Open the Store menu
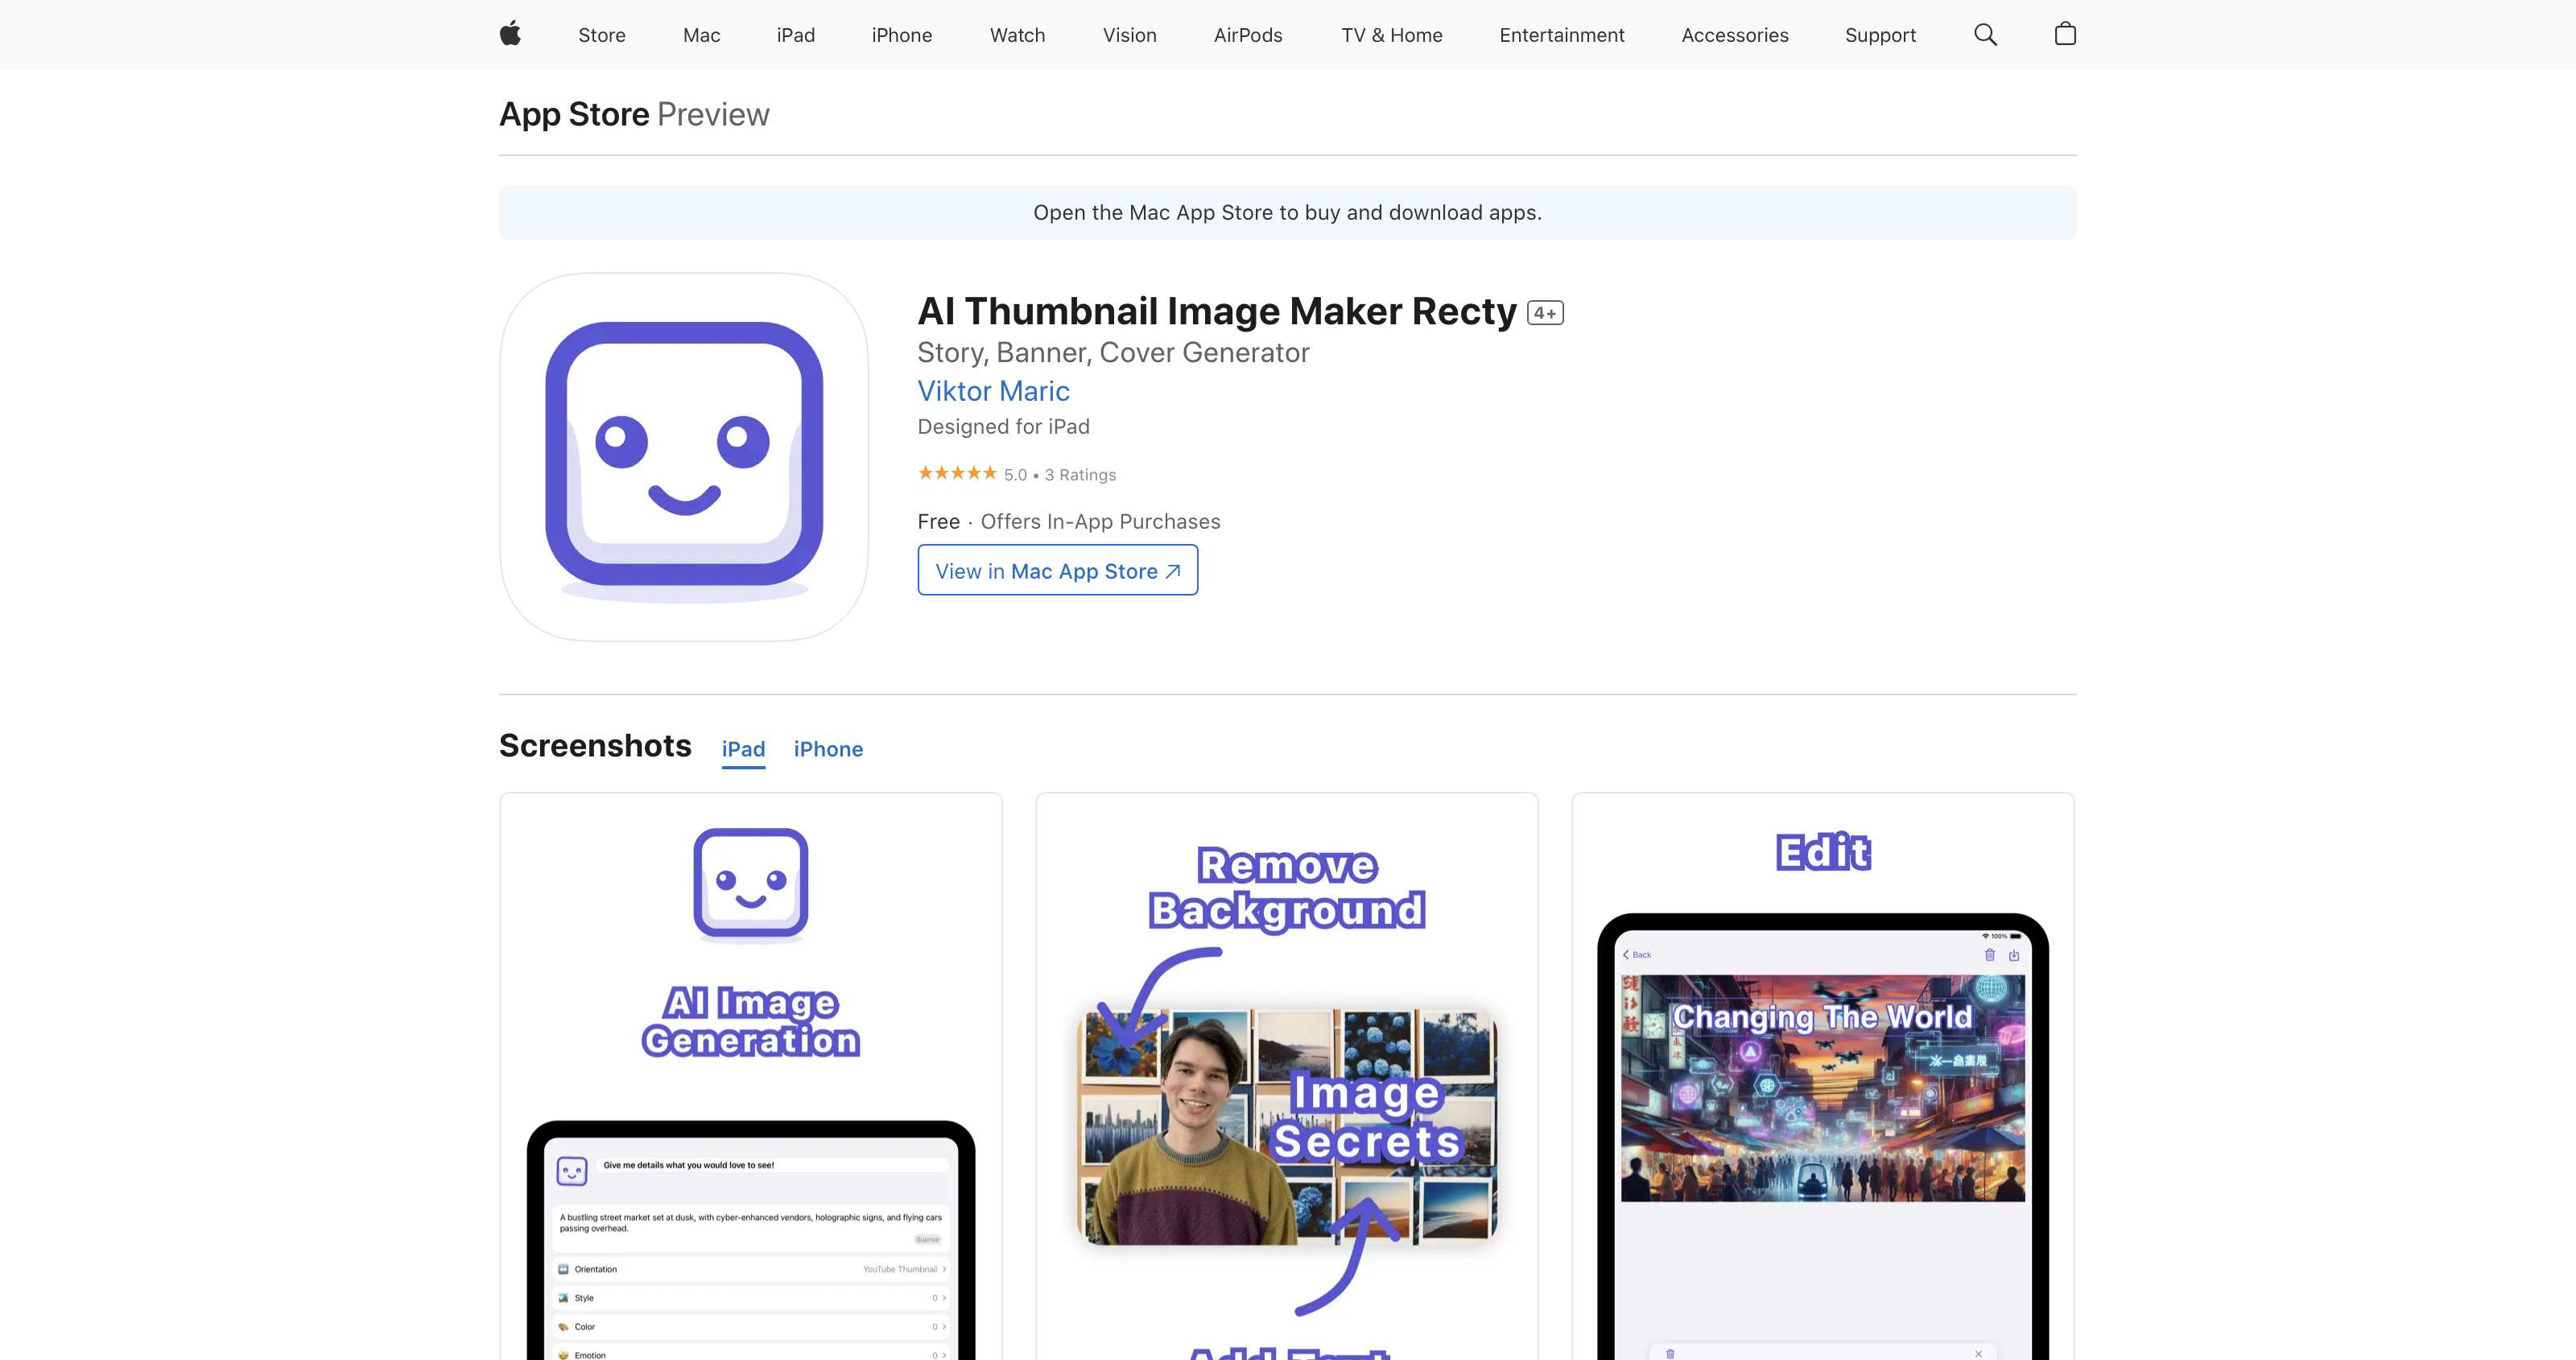 point(602,35)
